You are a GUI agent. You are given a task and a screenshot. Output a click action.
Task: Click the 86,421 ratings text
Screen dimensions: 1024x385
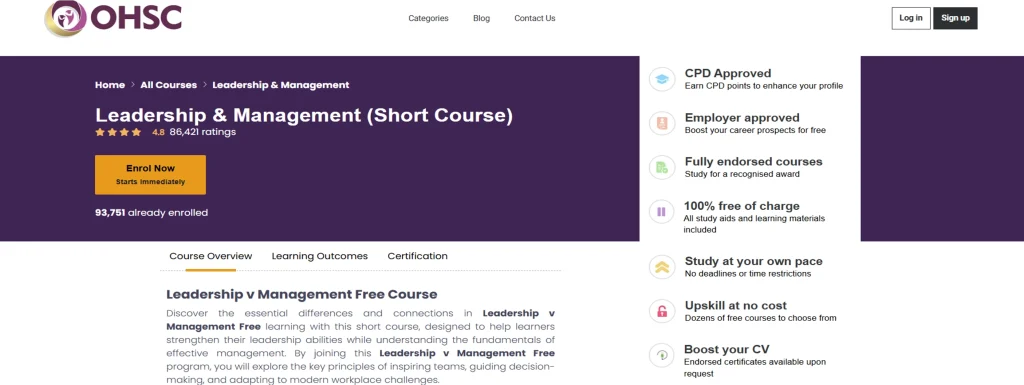click(x=202, y=132)
